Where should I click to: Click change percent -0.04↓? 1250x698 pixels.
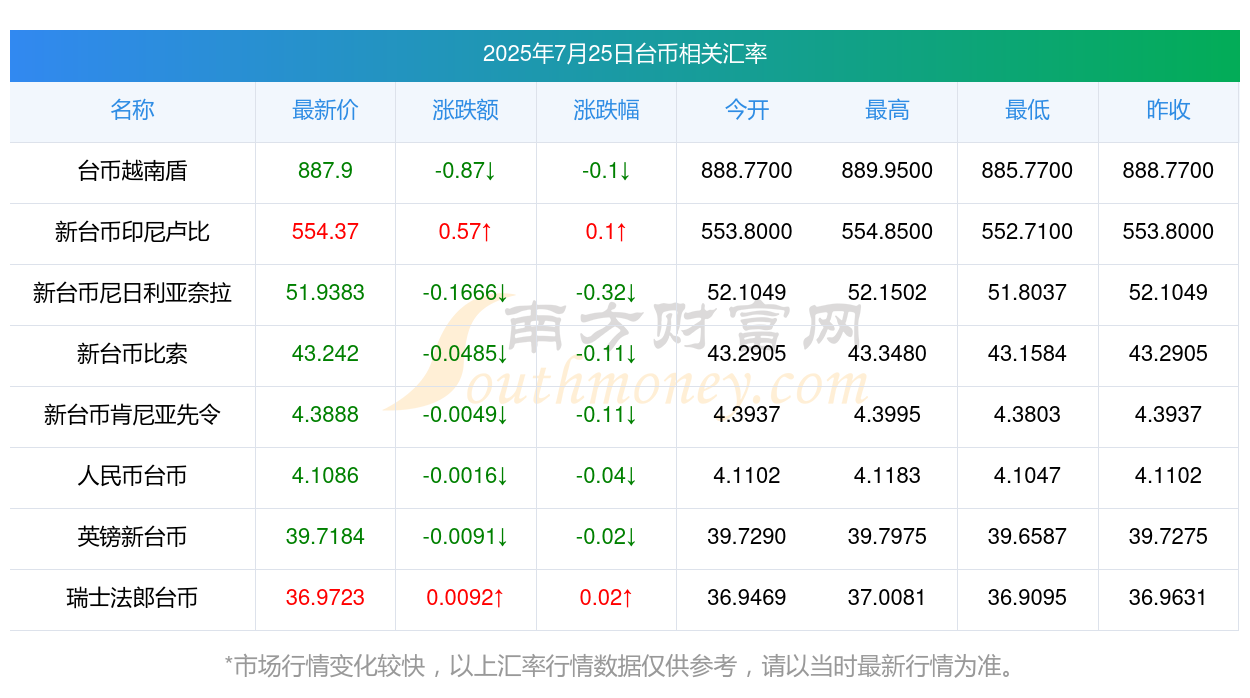tap(606, 476)
